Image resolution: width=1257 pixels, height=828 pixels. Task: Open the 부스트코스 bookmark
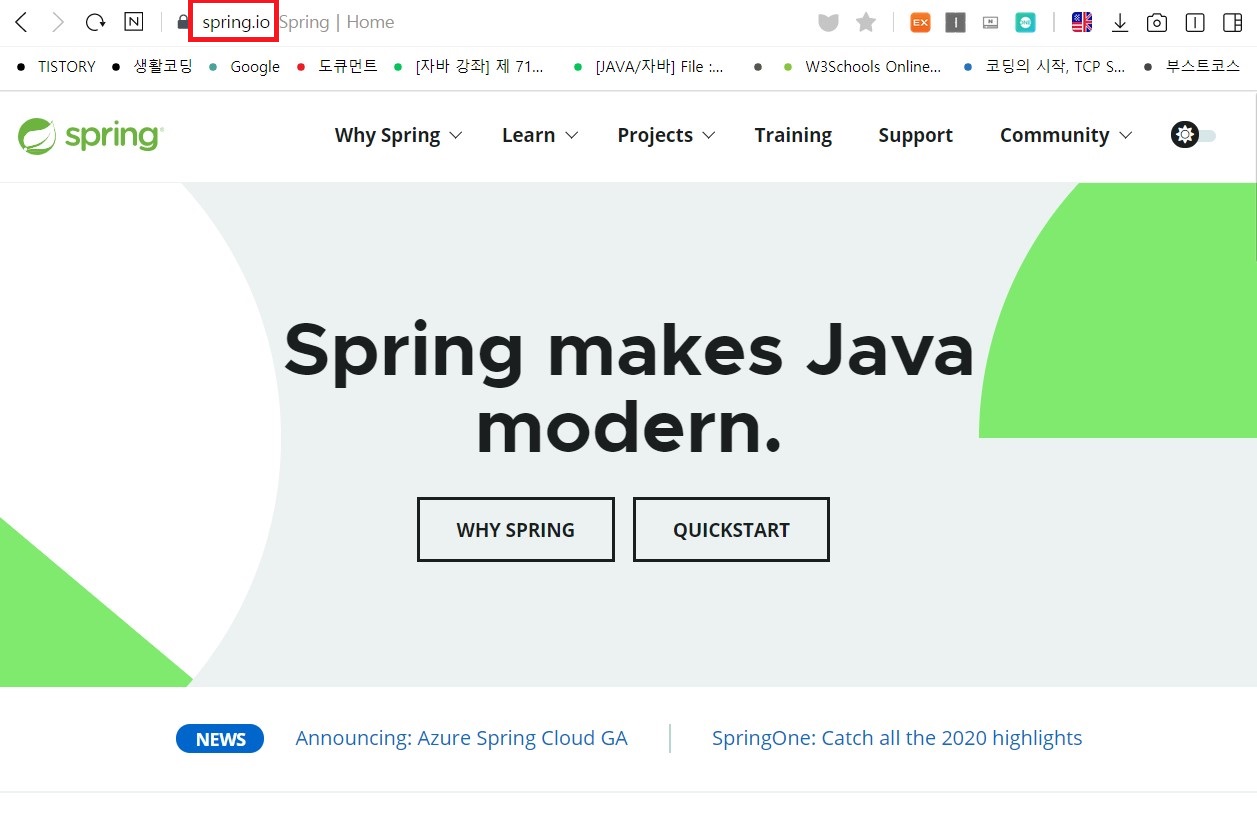1191,67
